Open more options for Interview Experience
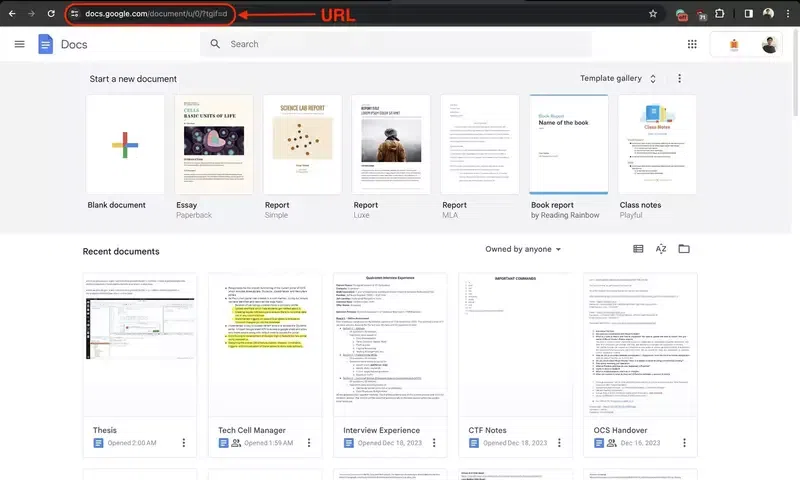 [x=434, y=443]
